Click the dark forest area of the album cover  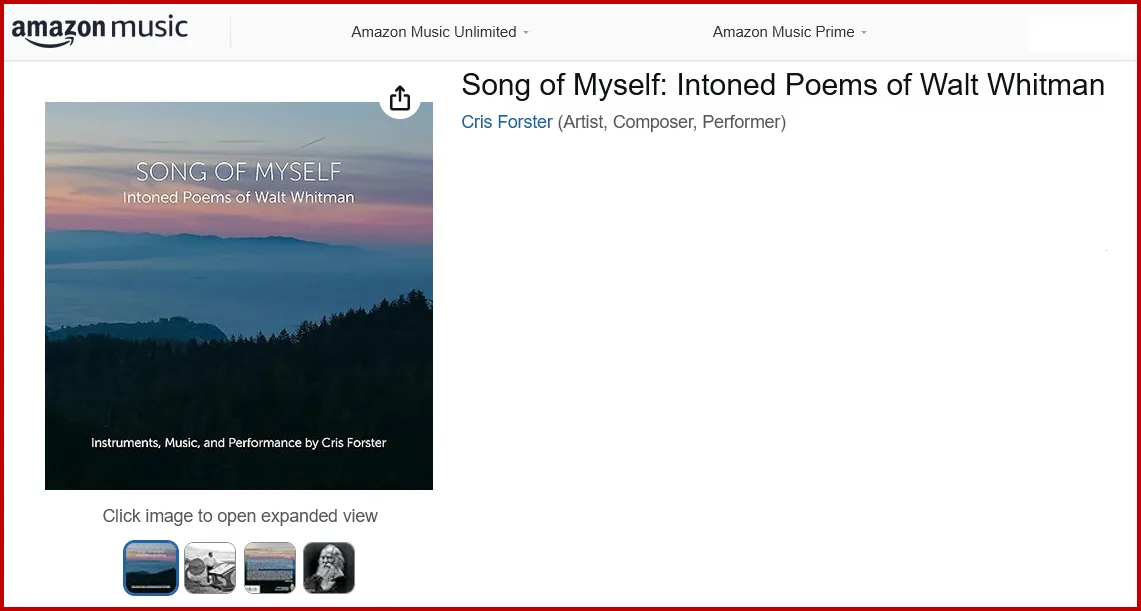(300, 380)
